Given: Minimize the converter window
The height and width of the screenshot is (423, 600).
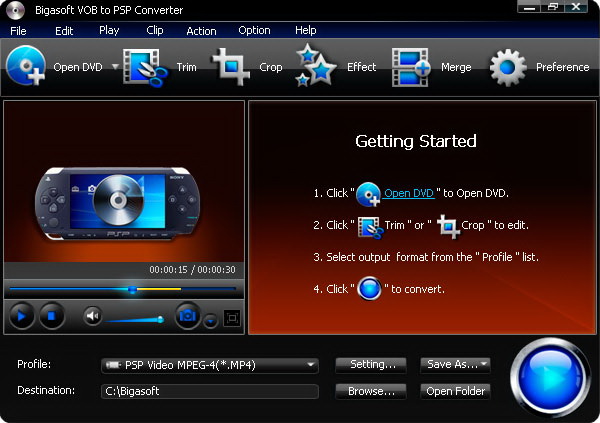Looking at the screenshot, I should 529,7.
